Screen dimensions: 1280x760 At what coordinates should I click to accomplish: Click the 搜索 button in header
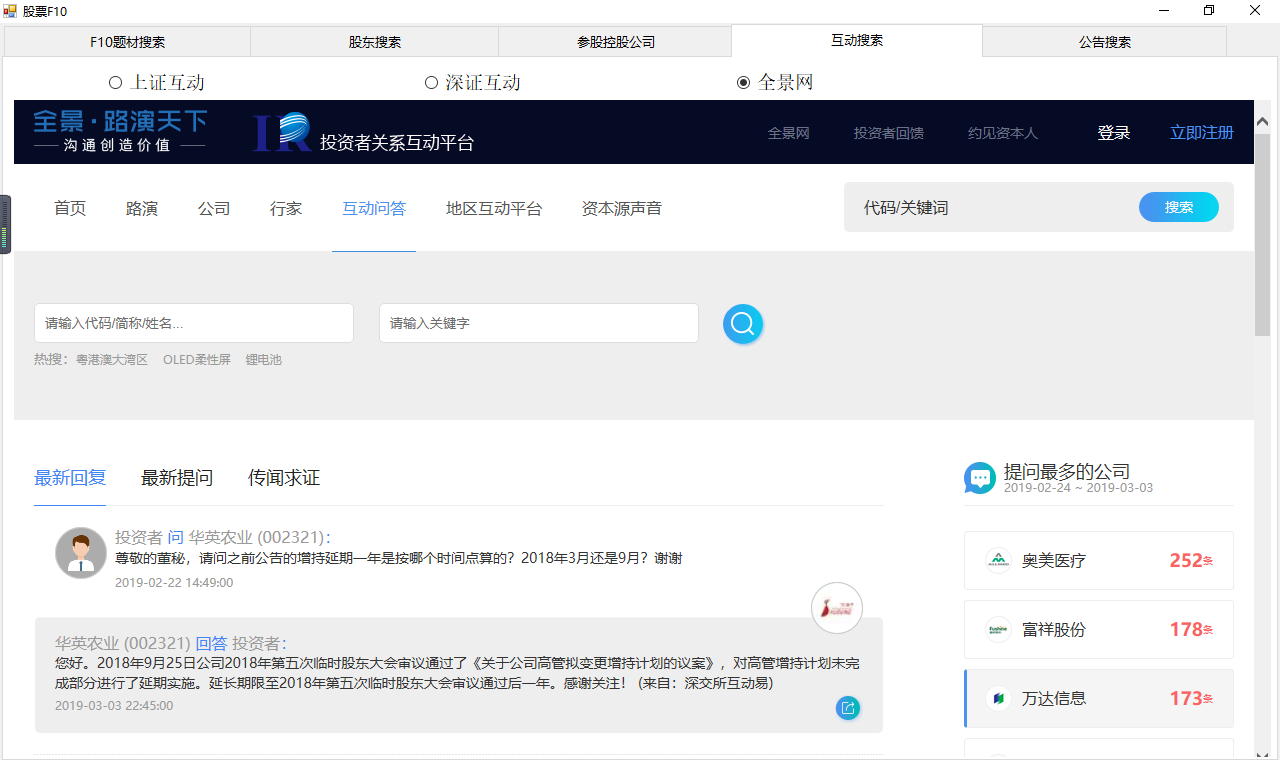coord(1179,207)
